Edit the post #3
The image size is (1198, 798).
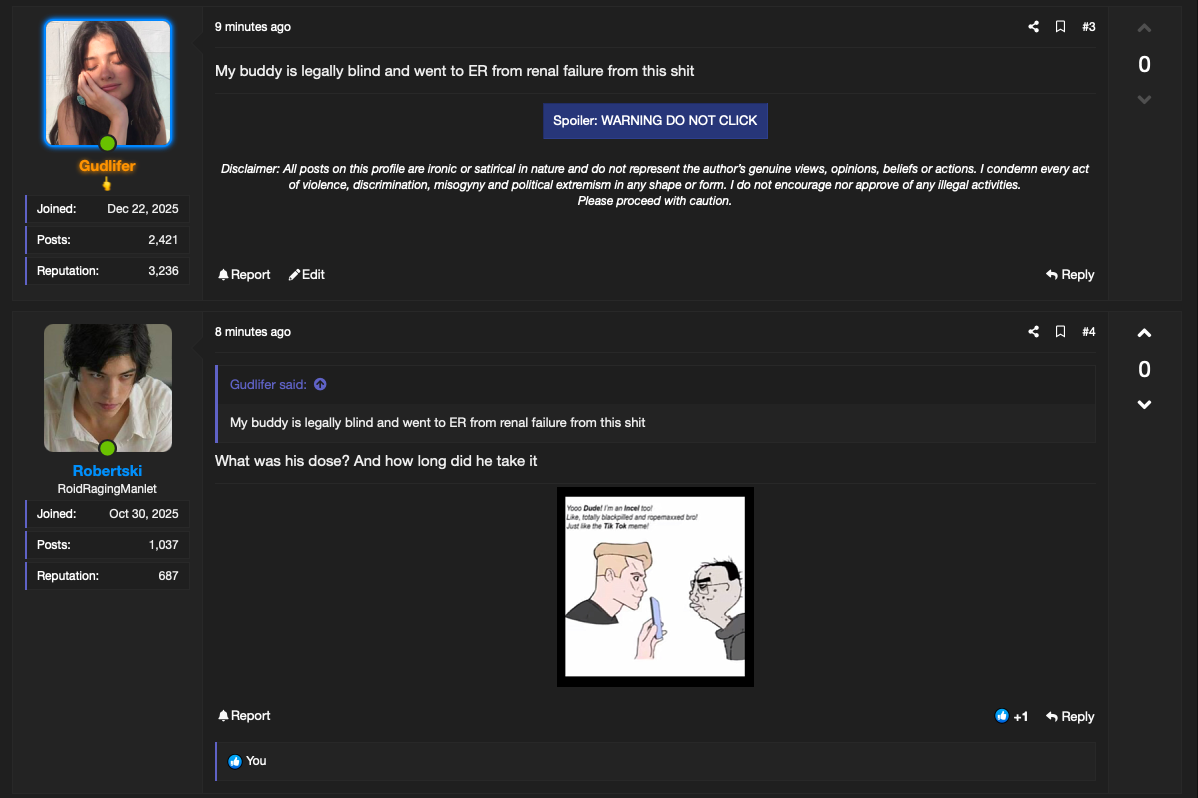(306, 274)
